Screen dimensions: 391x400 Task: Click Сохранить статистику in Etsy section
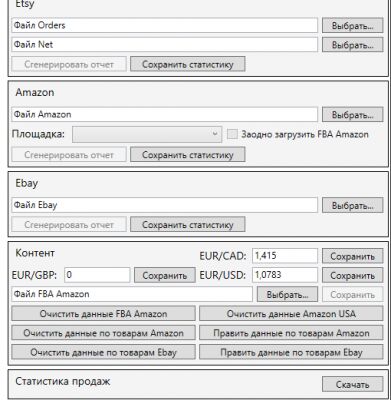188,64
